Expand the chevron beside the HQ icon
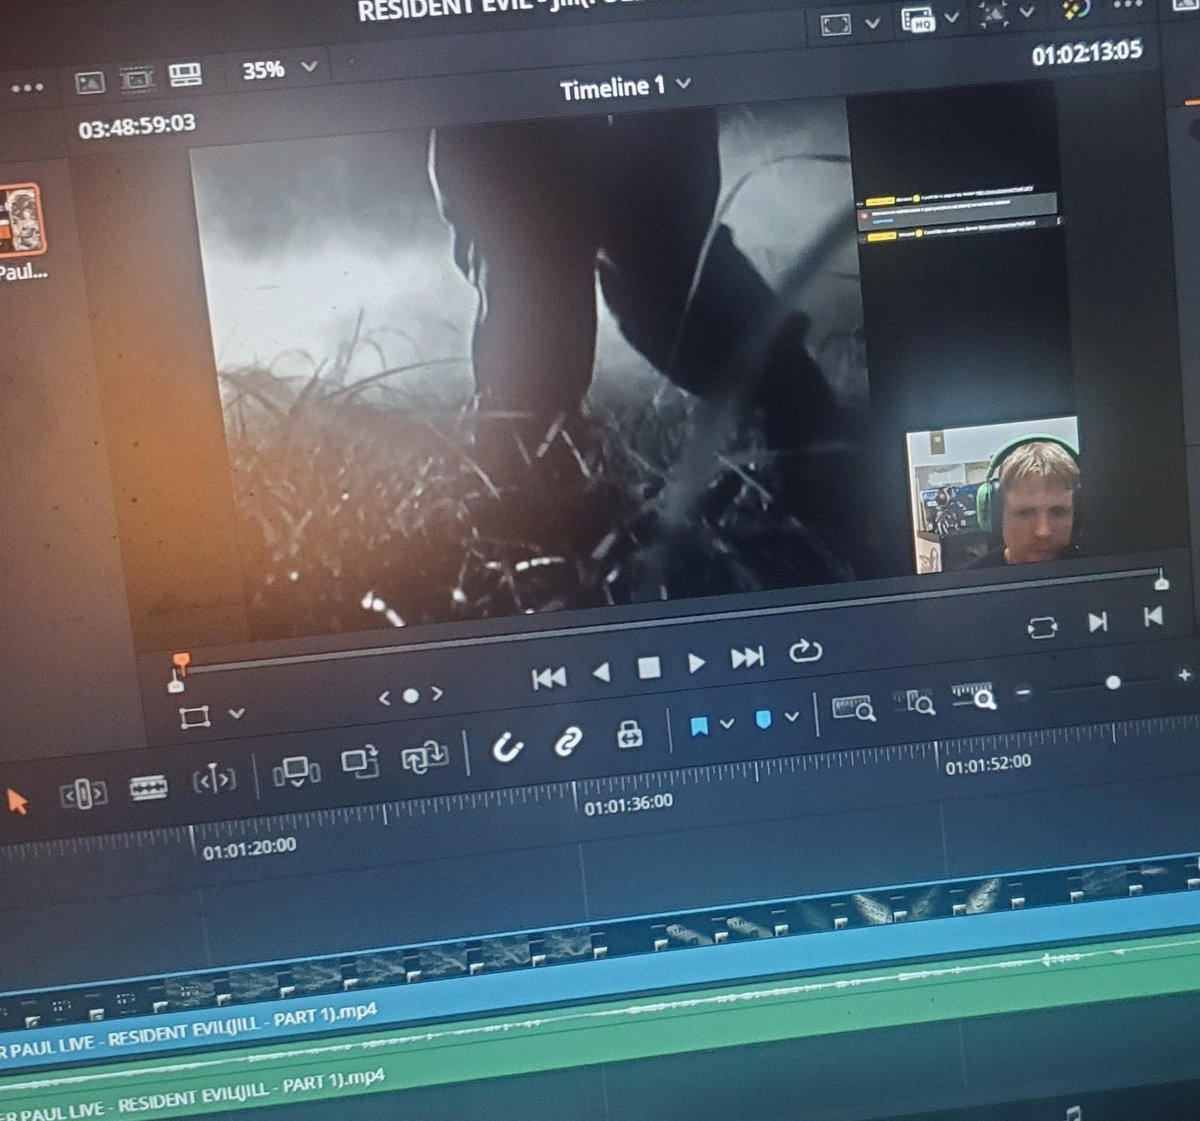 pyautogui.click(x=952, y=16)
